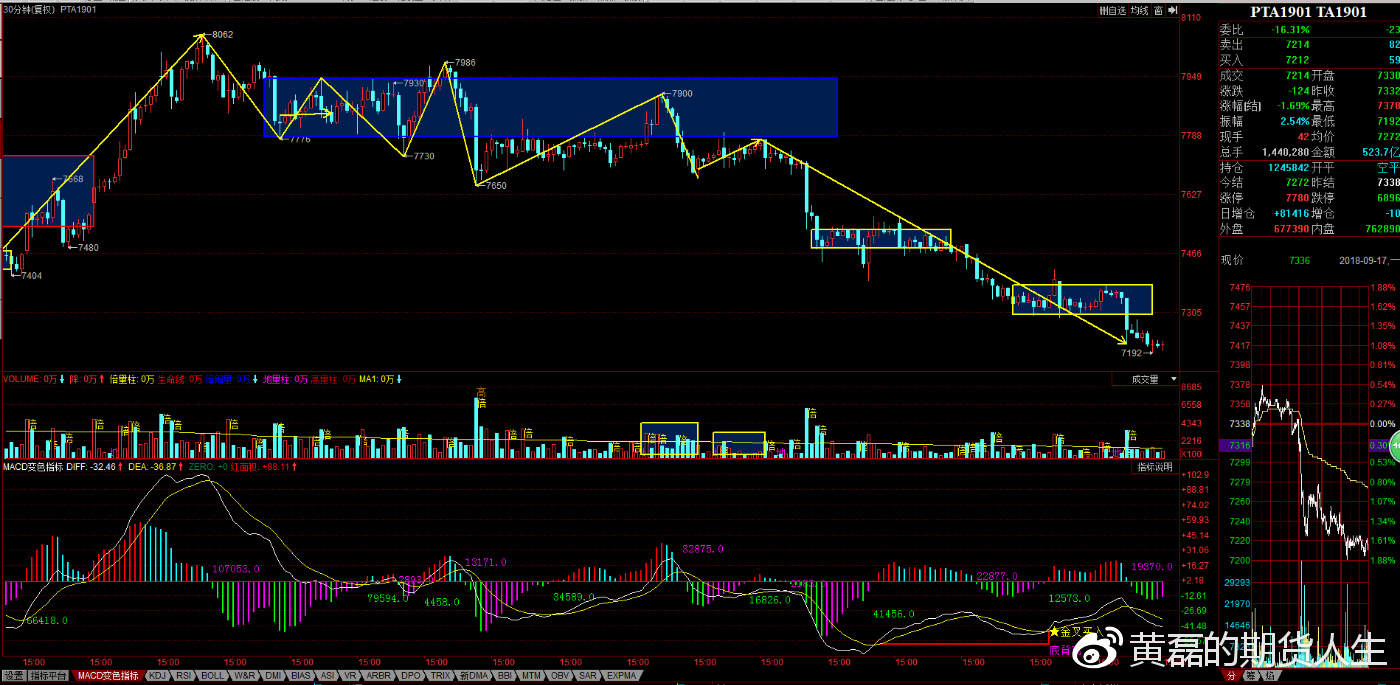
Task: Select the MTM indicator tab
Action: (532, 677)
